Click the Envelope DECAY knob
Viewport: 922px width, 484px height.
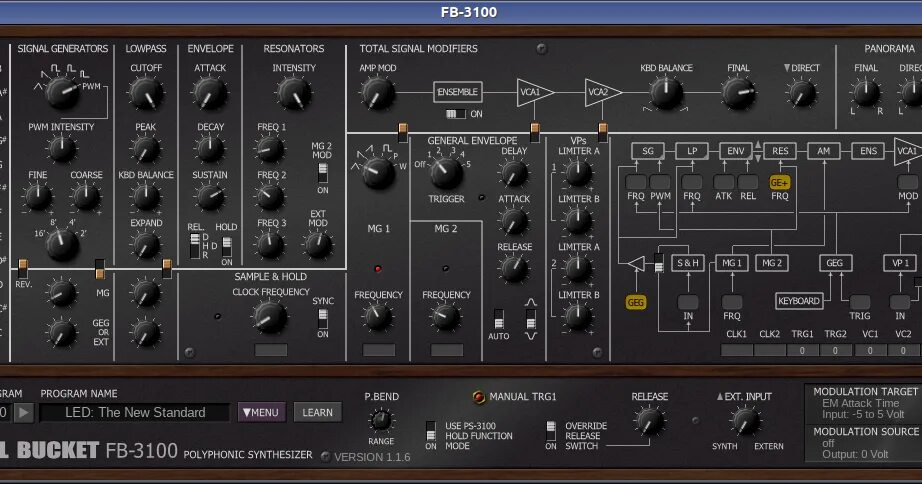click(210, 149)
